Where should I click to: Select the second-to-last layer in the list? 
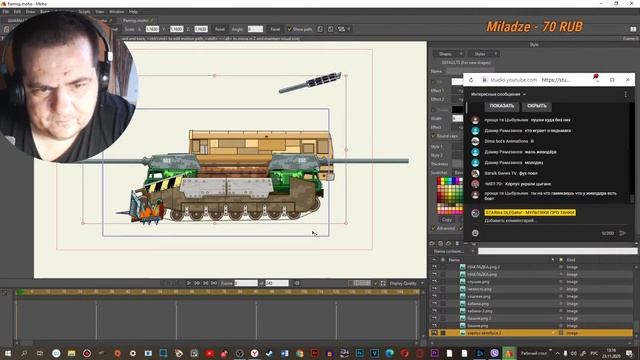coord(531,326)
